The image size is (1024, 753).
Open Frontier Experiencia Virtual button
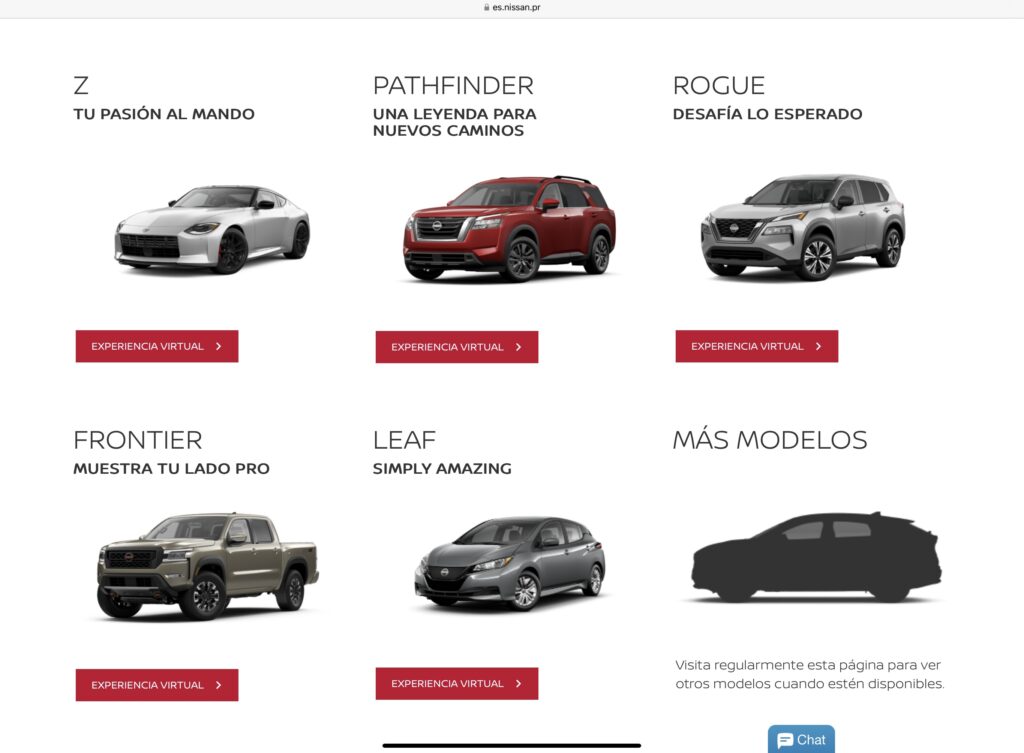click(157, 685)
